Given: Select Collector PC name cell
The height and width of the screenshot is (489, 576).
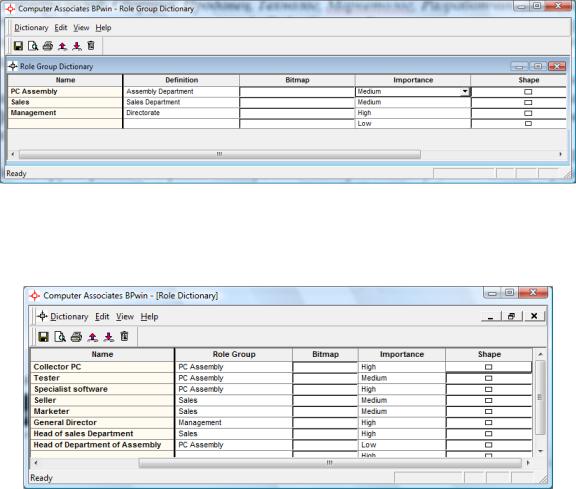Looking at the screenshot, I should coord(102,367).
